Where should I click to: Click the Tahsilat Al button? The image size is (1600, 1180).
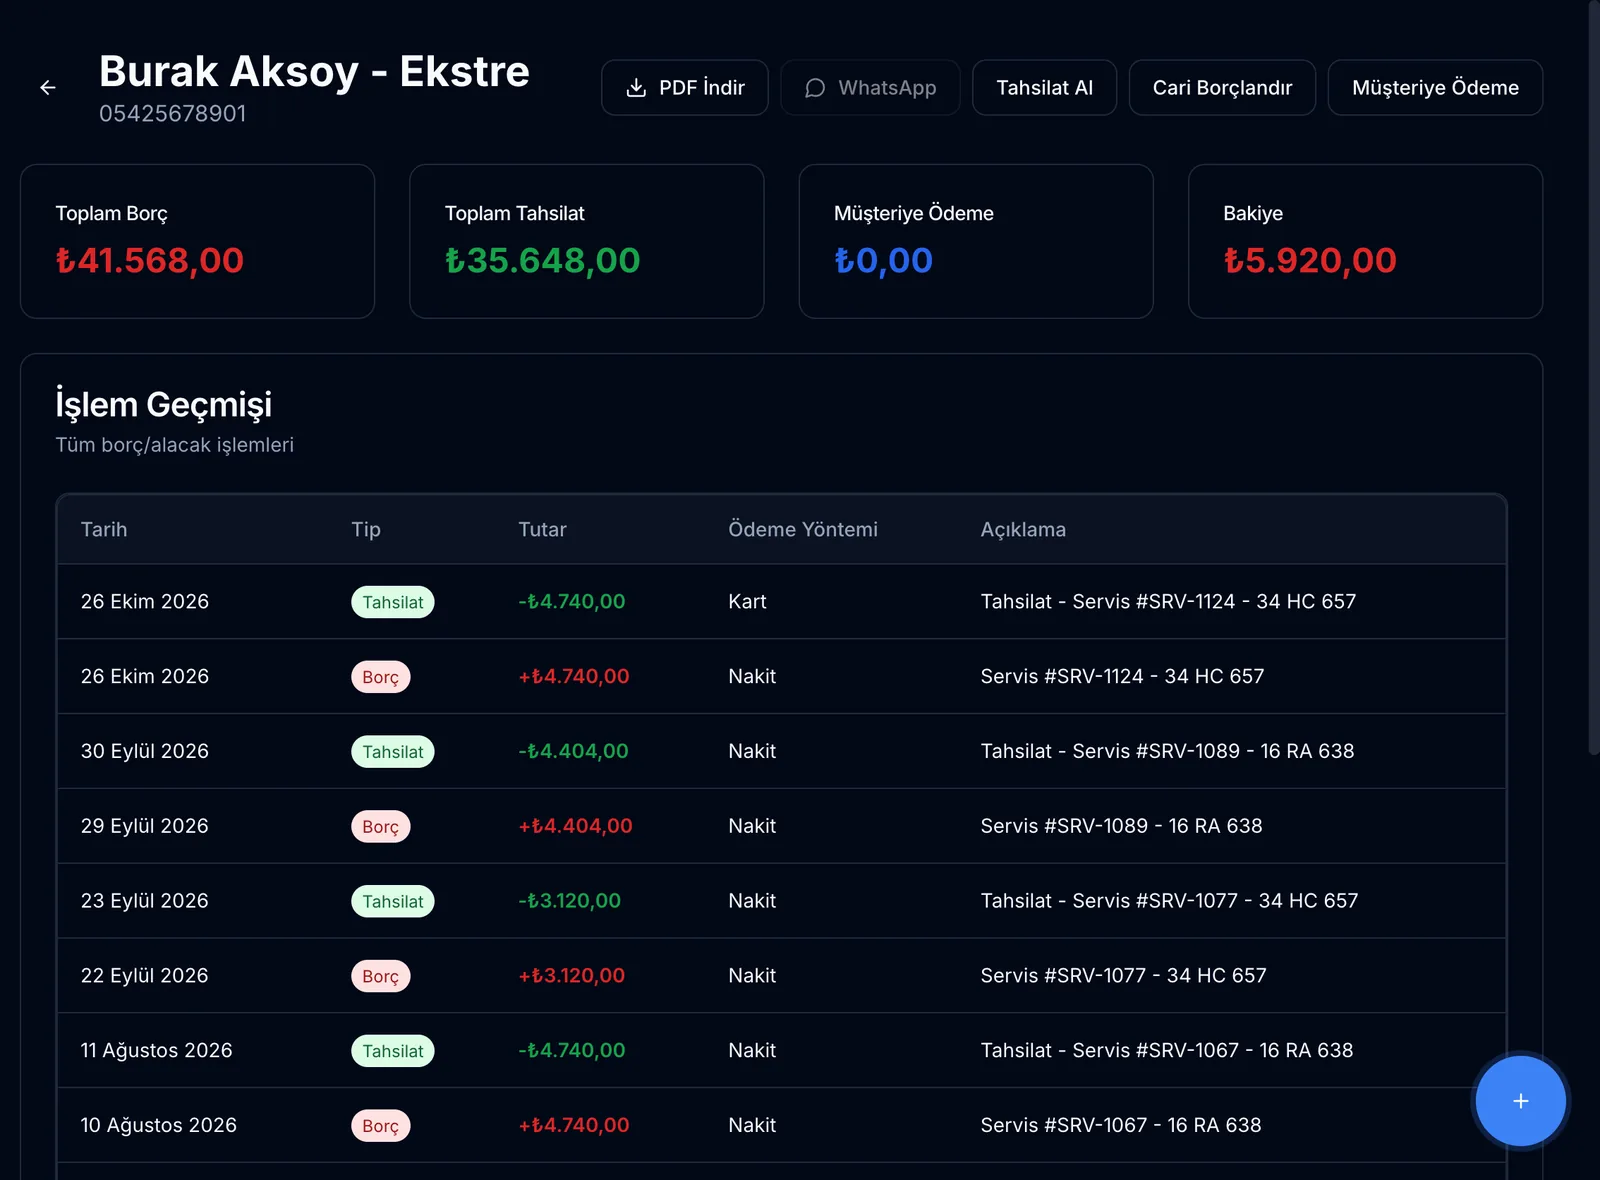(x=1044, y=88)
